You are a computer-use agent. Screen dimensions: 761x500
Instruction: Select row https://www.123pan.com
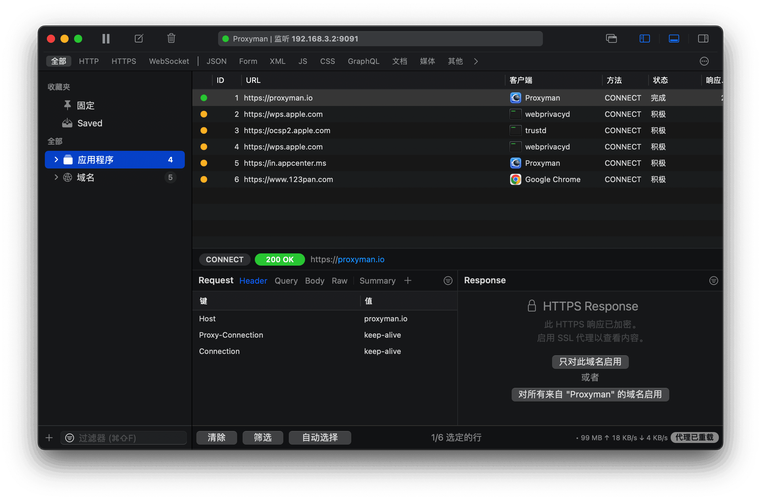point(457,179)
